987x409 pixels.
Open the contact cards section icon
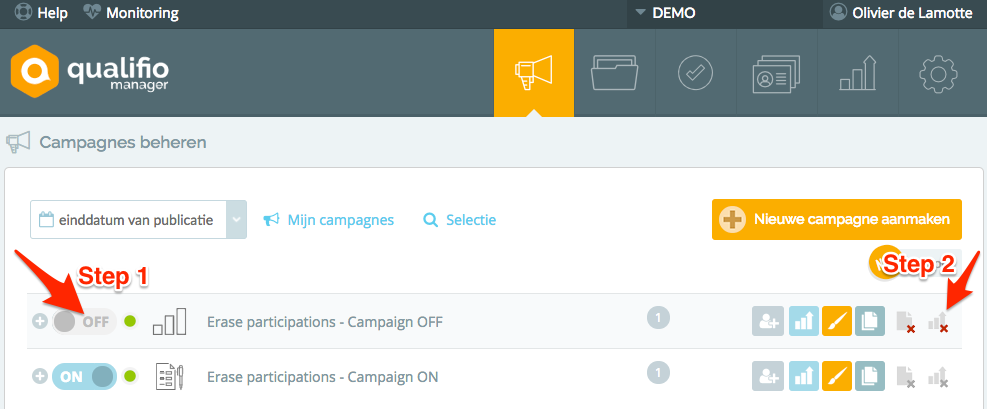(x=776, y=73)
